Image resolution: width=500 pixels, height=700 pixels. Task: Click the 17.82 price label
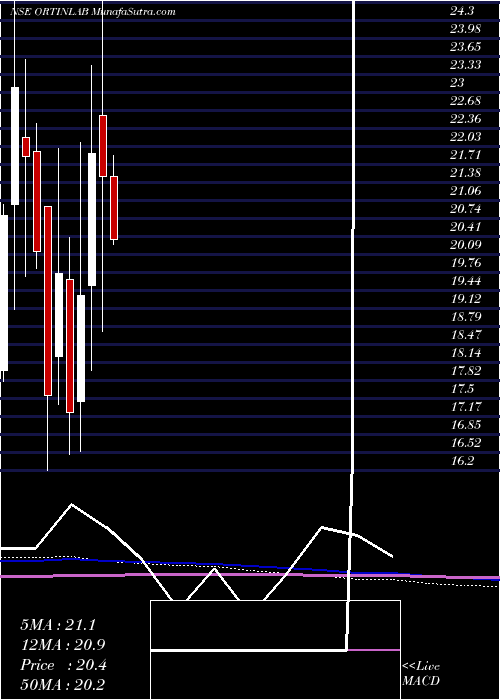pyautogui.click(x=465, y=371)
